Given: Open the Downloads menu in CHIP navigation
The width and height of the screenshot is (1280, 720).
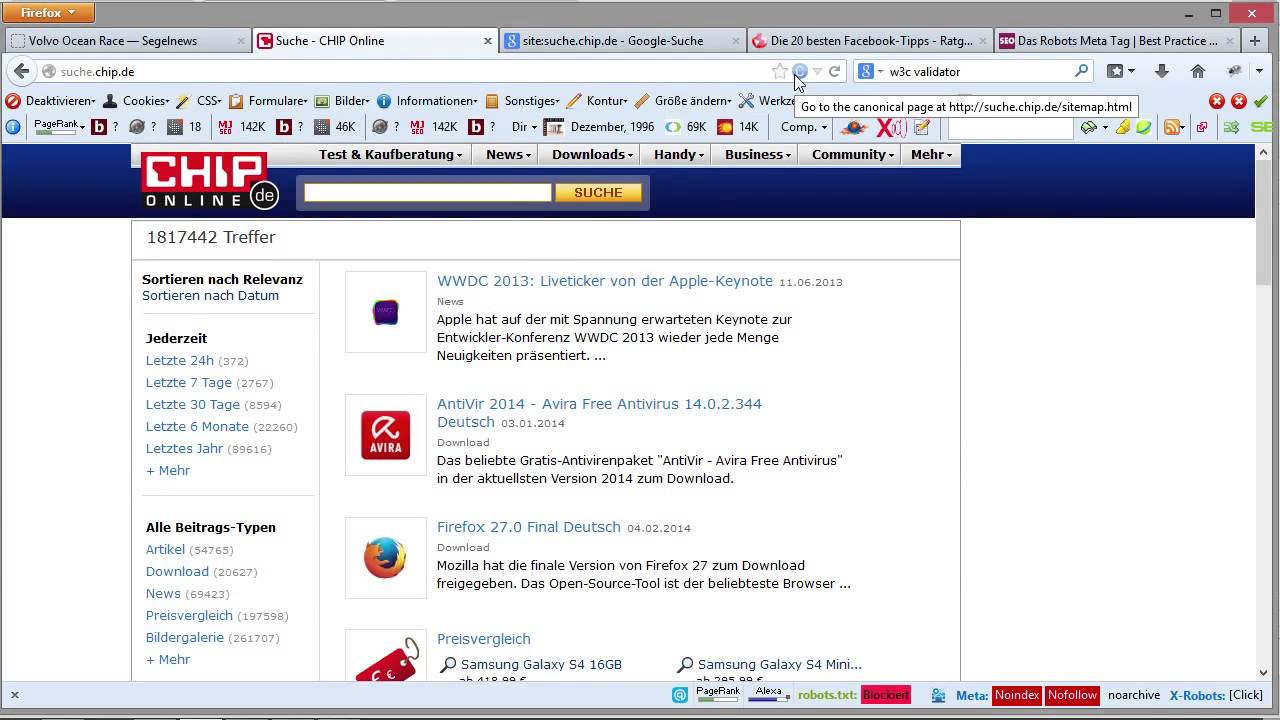Looking at the screenshot, I should [593, 154].
